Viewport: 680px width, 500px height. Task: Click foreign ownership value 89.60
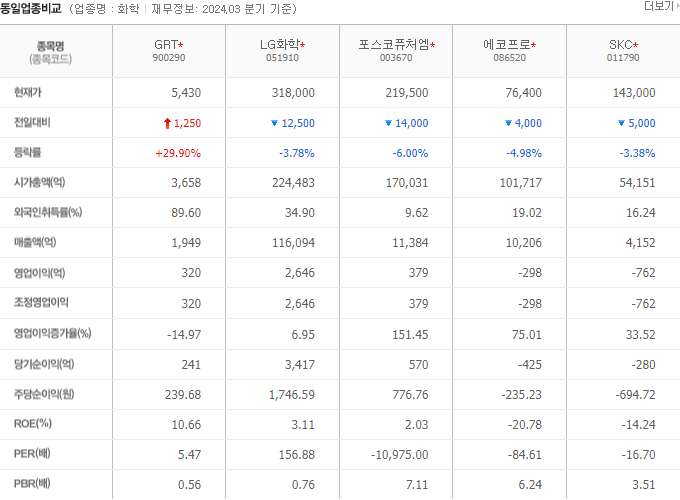[186, 213]
